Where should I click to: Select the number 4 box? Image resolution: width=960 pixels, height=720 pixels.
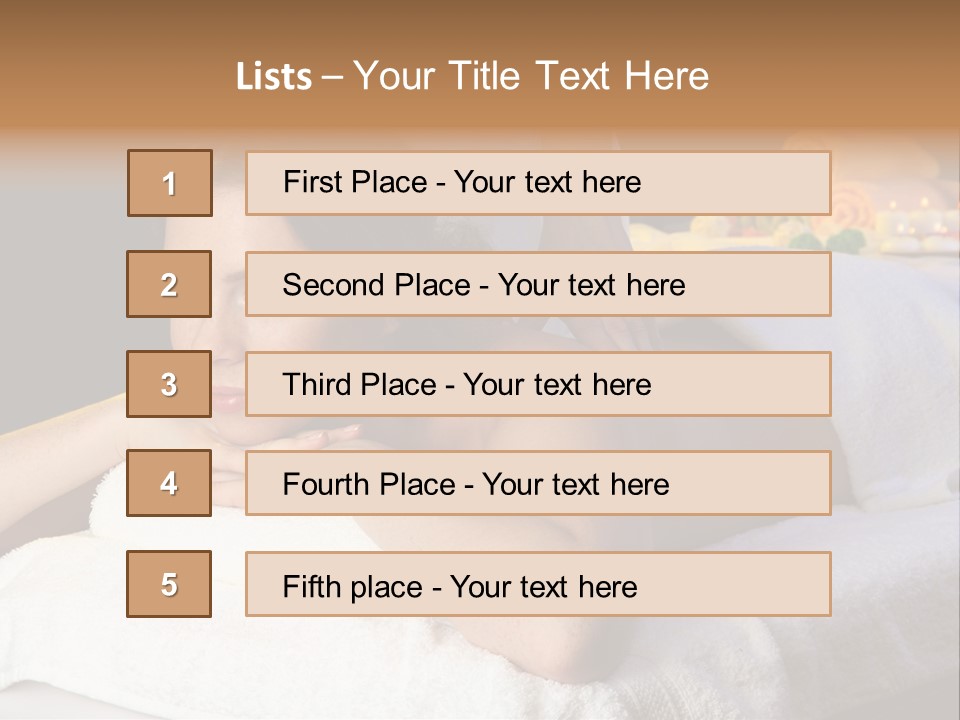(x=169, y=483)
